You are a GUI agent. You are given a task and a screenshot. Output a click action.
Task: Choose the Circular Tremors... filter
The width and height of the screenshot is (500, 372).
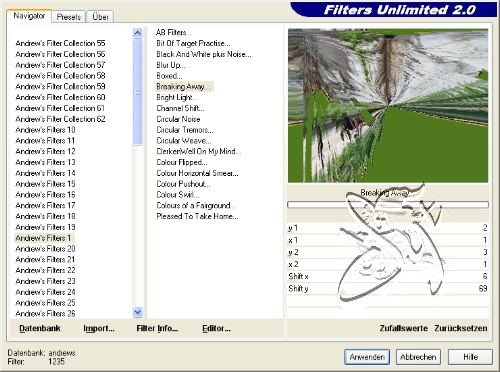[185, 130]
